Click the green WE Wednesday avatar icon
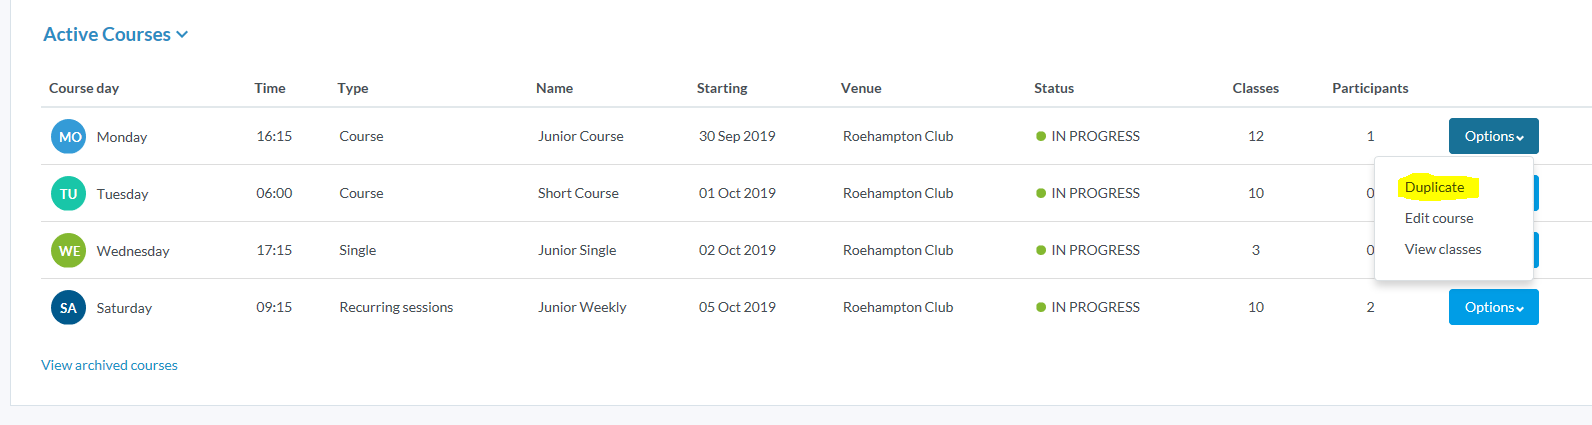This screenshot has width=1592, height=425. [69, 251]
